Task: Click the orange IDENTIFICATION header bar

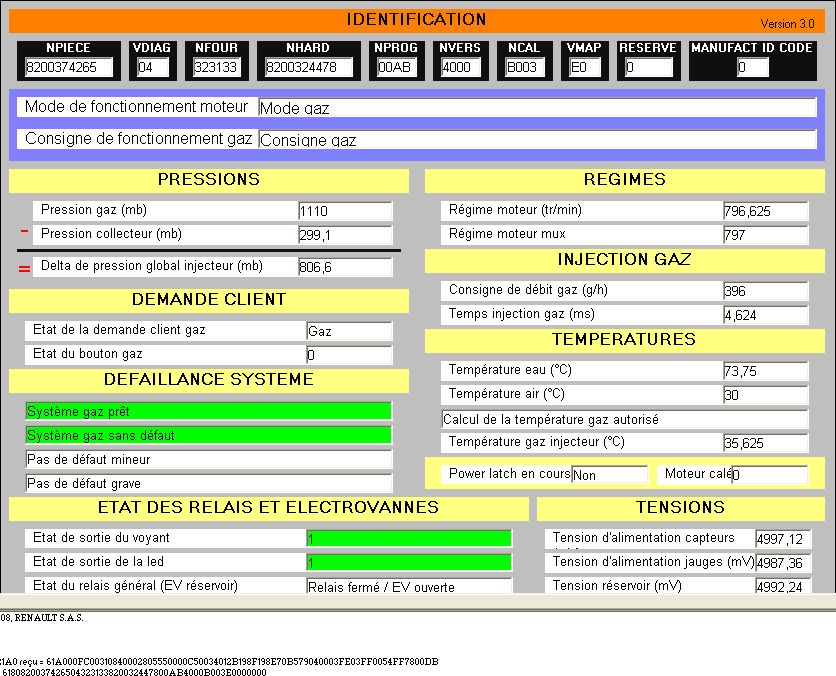Action: pyautogui.click(x=417, y=20)
